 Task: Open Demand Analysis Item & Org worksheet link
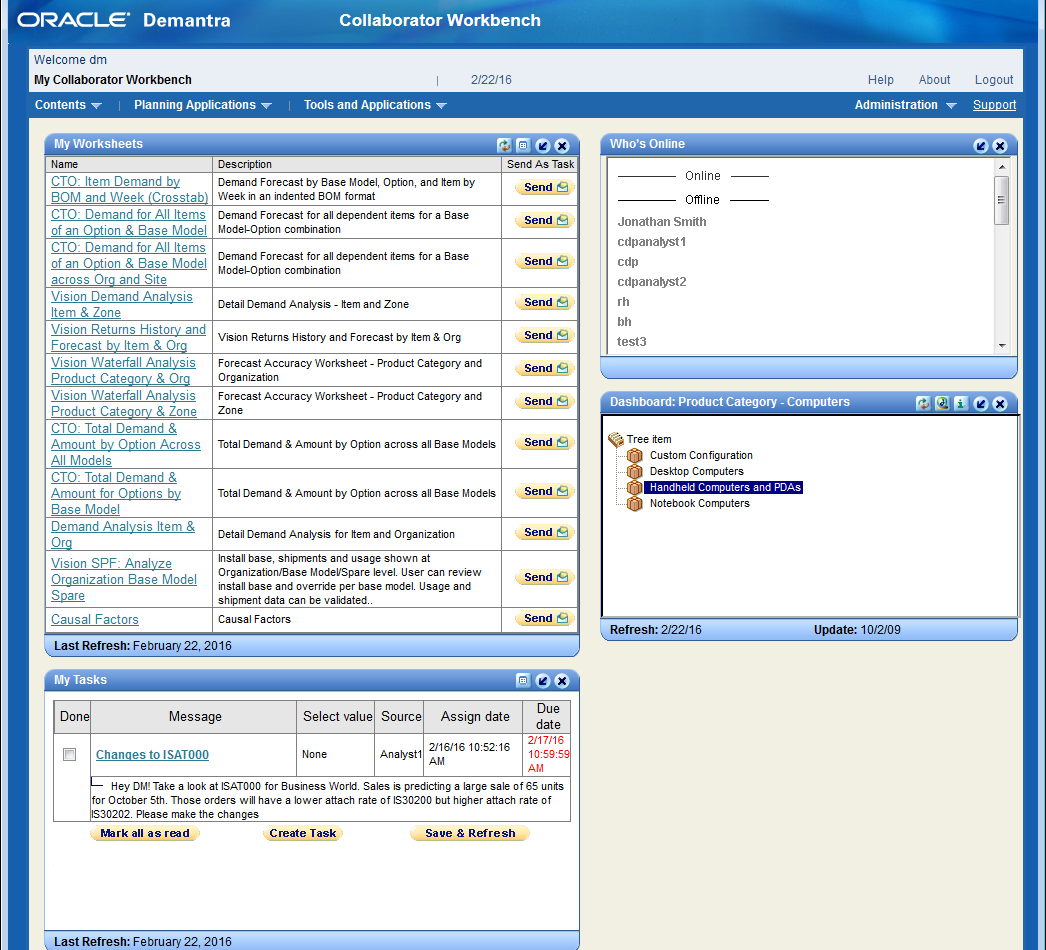coord(123,534)
